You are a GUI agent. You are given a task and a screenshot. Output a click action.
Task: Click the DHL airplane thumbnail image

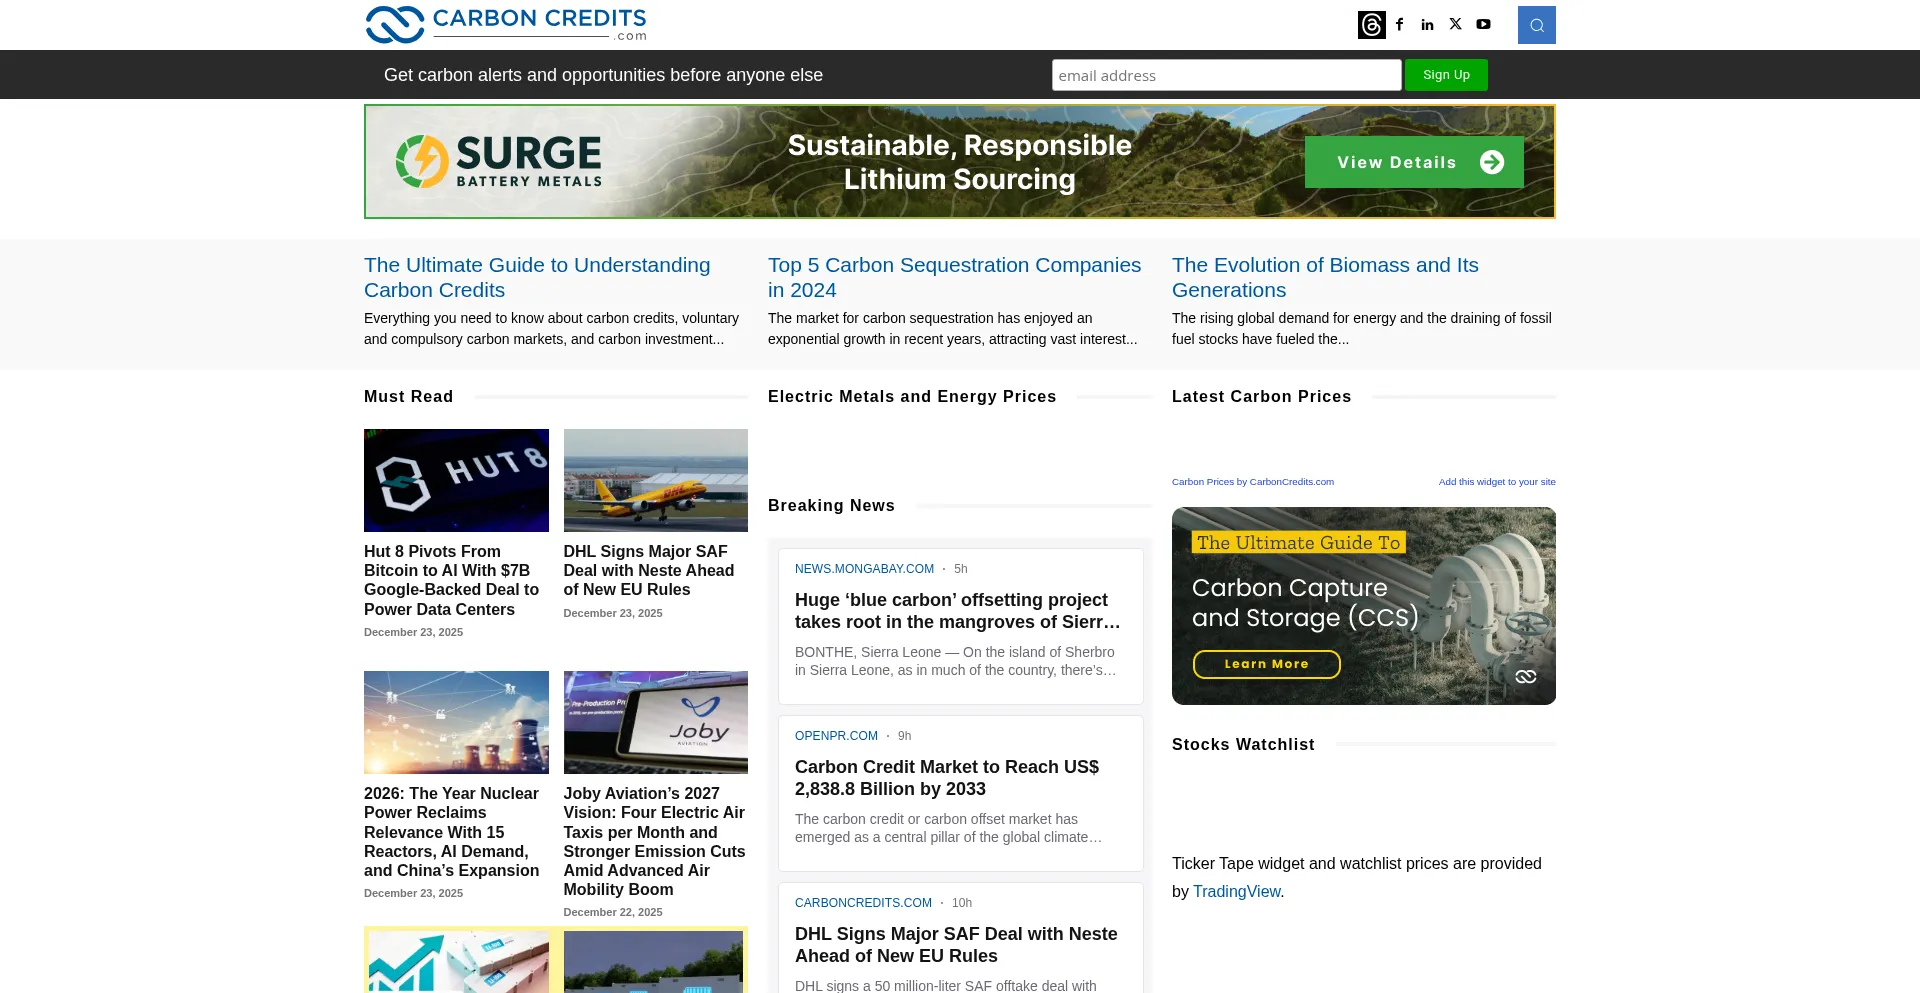coord(655,480)
